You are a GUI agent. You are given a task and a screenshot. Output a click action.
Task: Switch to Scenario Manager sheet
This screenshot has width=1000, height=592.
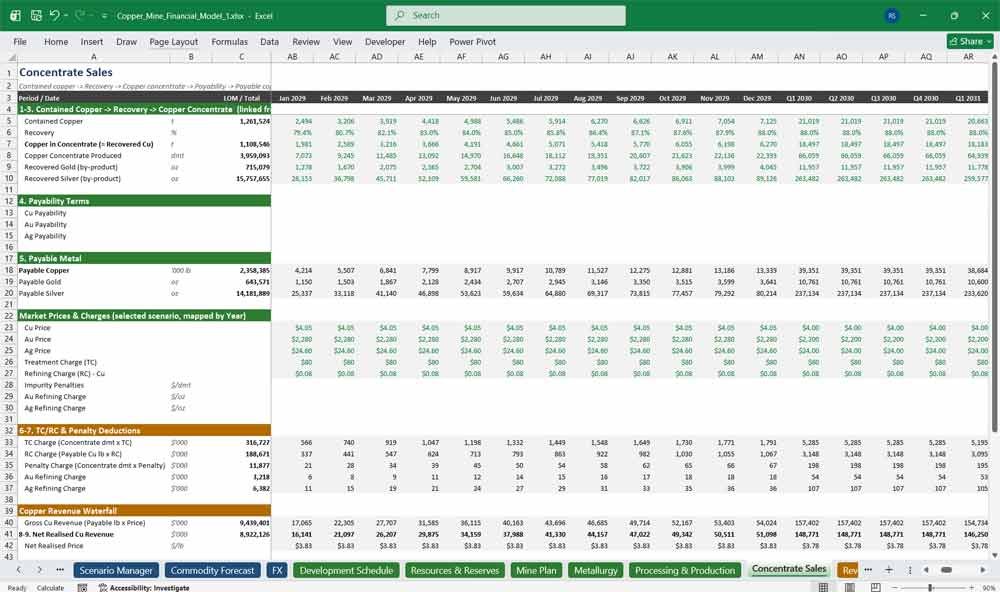(116, 570)
